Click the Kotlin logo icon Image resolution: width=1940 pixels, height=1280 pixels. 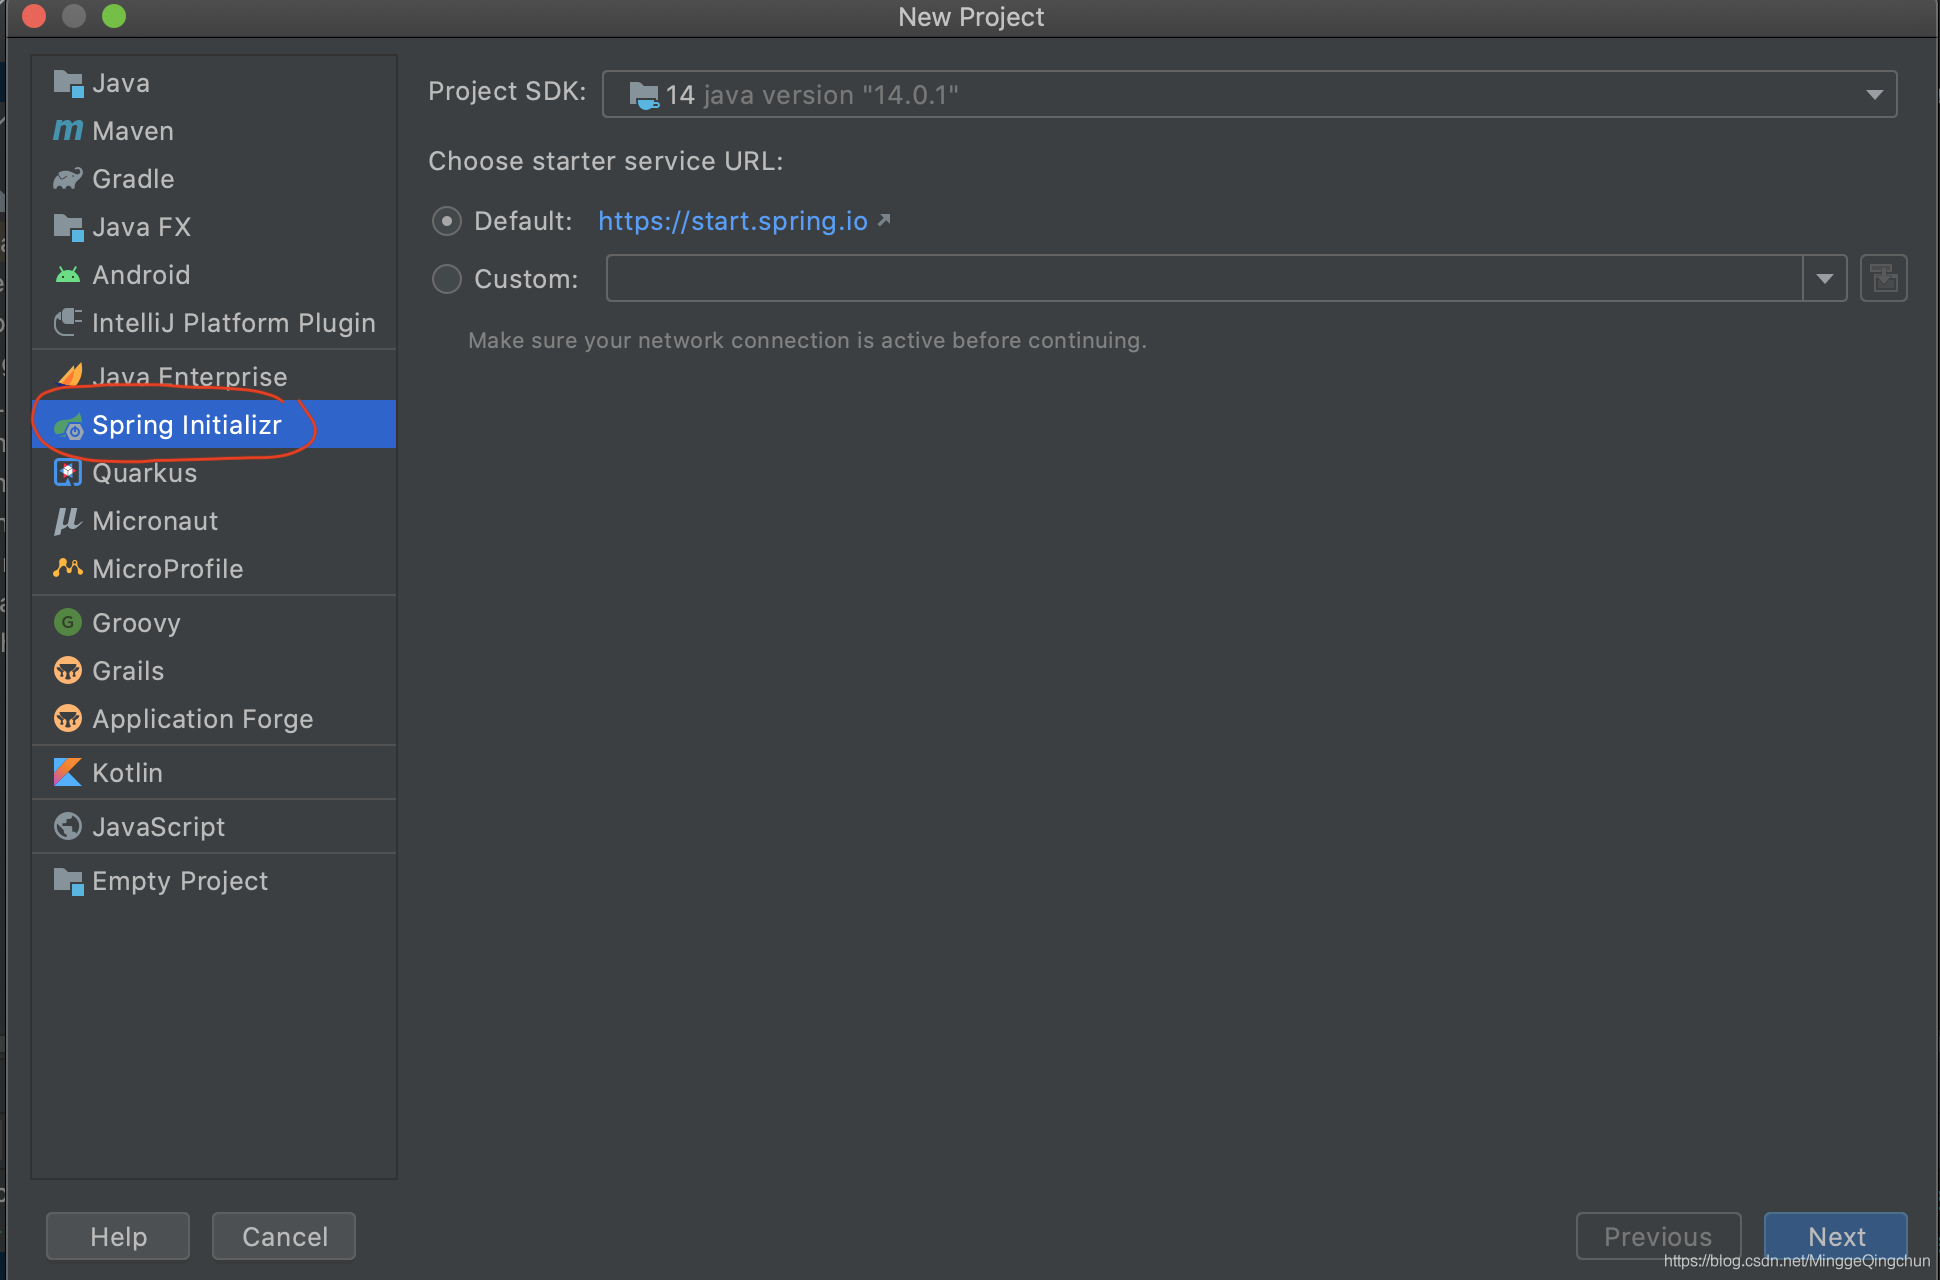pos(67,773)
